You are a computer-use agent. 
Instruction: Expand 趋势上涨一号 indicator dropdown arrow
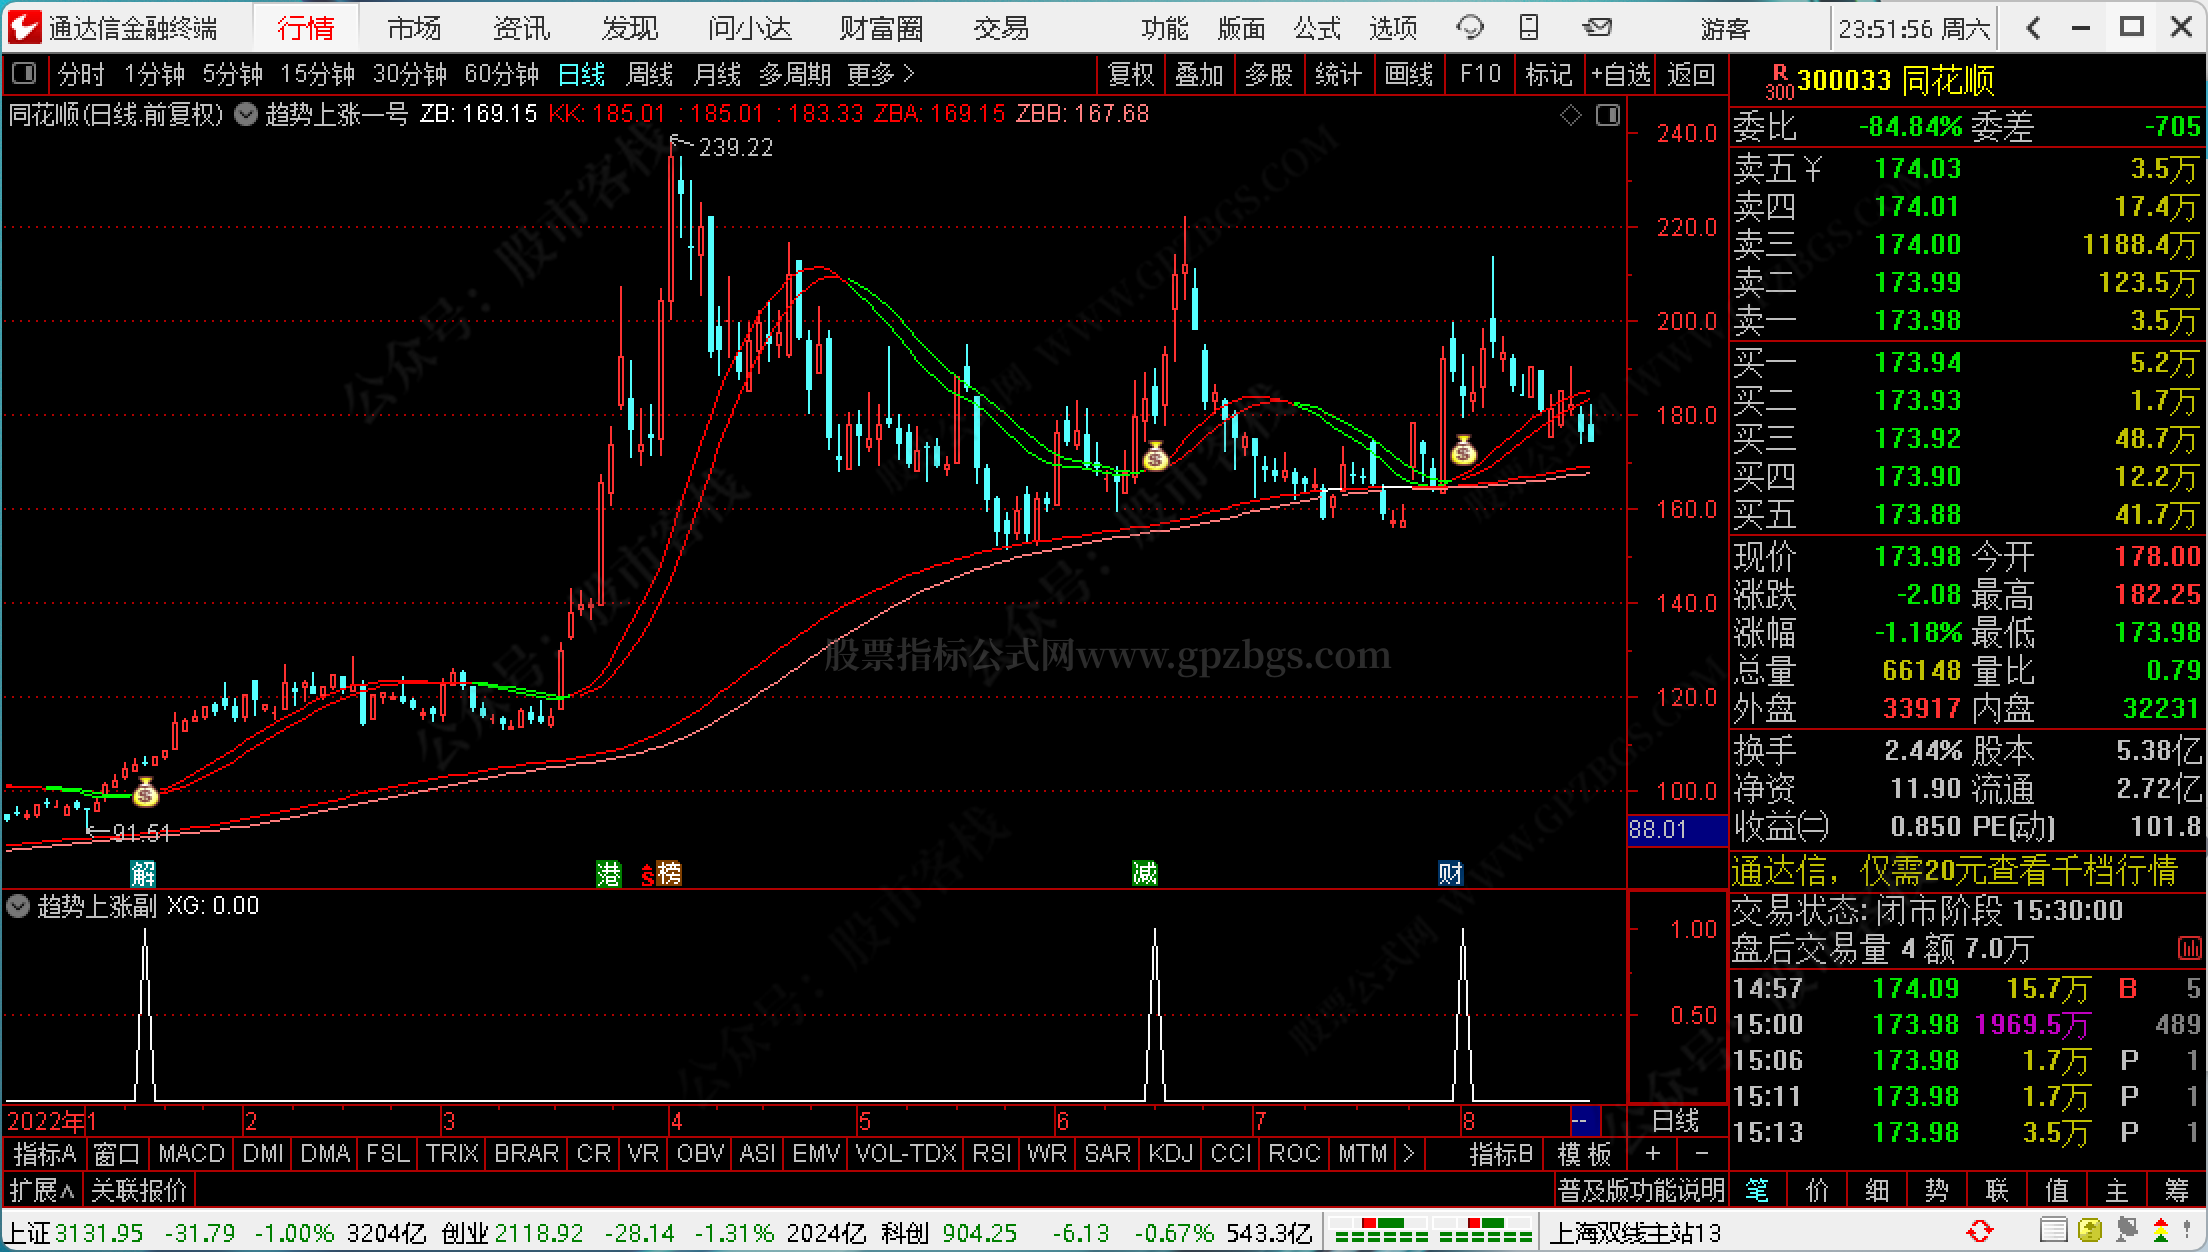coord(246,115)
